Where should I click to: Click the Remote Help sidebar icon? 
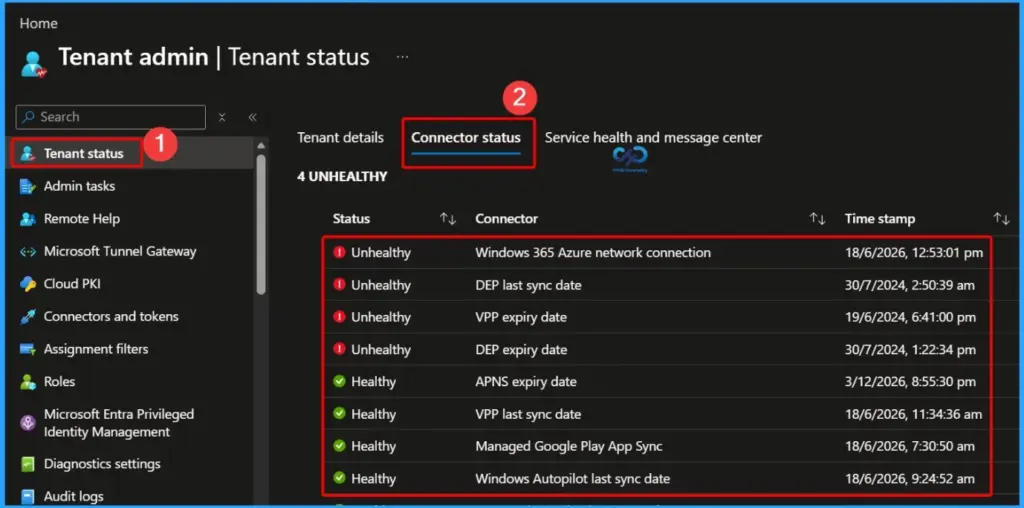click(27, 219)
